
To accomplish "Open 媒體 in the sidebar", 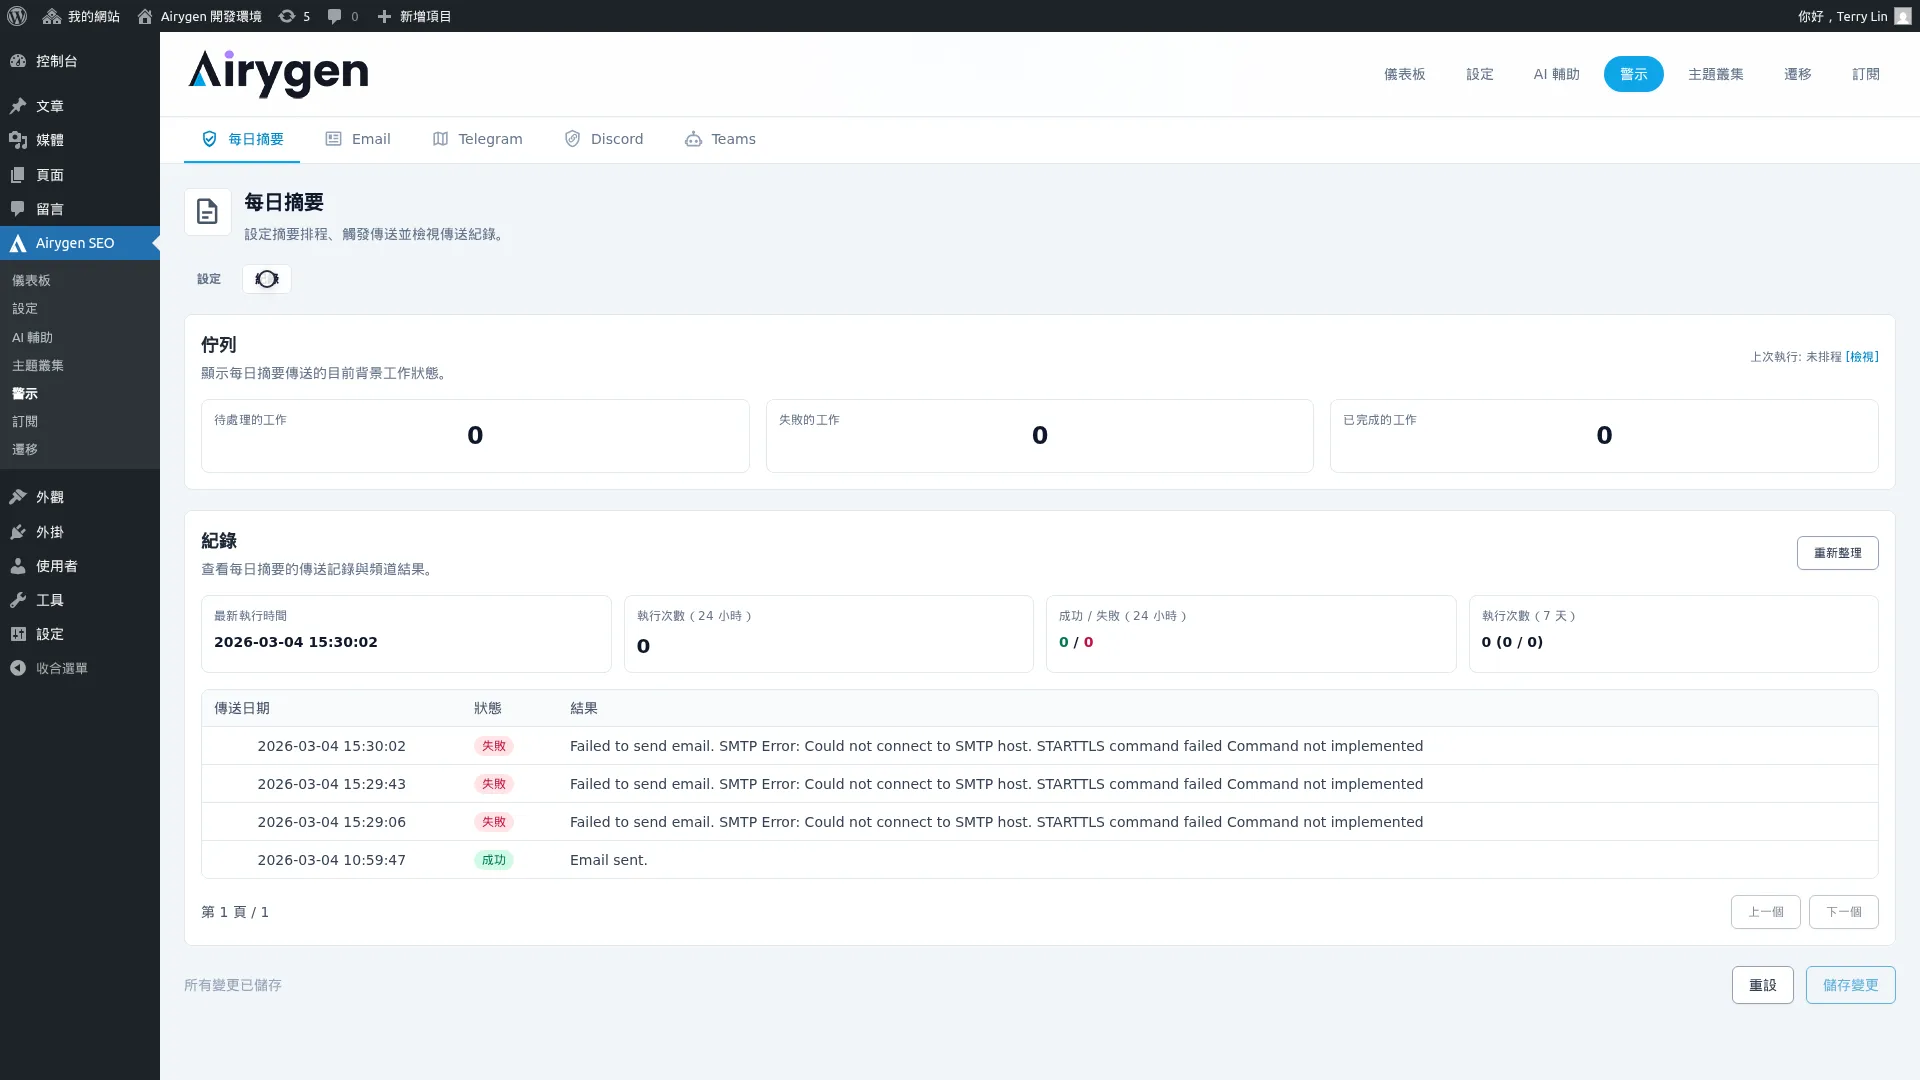I will (49, 140).
